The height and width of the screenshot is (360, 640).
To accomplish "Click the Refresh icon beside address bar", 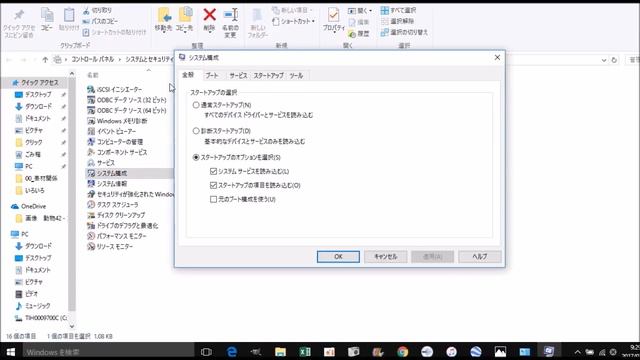I will (x=614, y=60).
